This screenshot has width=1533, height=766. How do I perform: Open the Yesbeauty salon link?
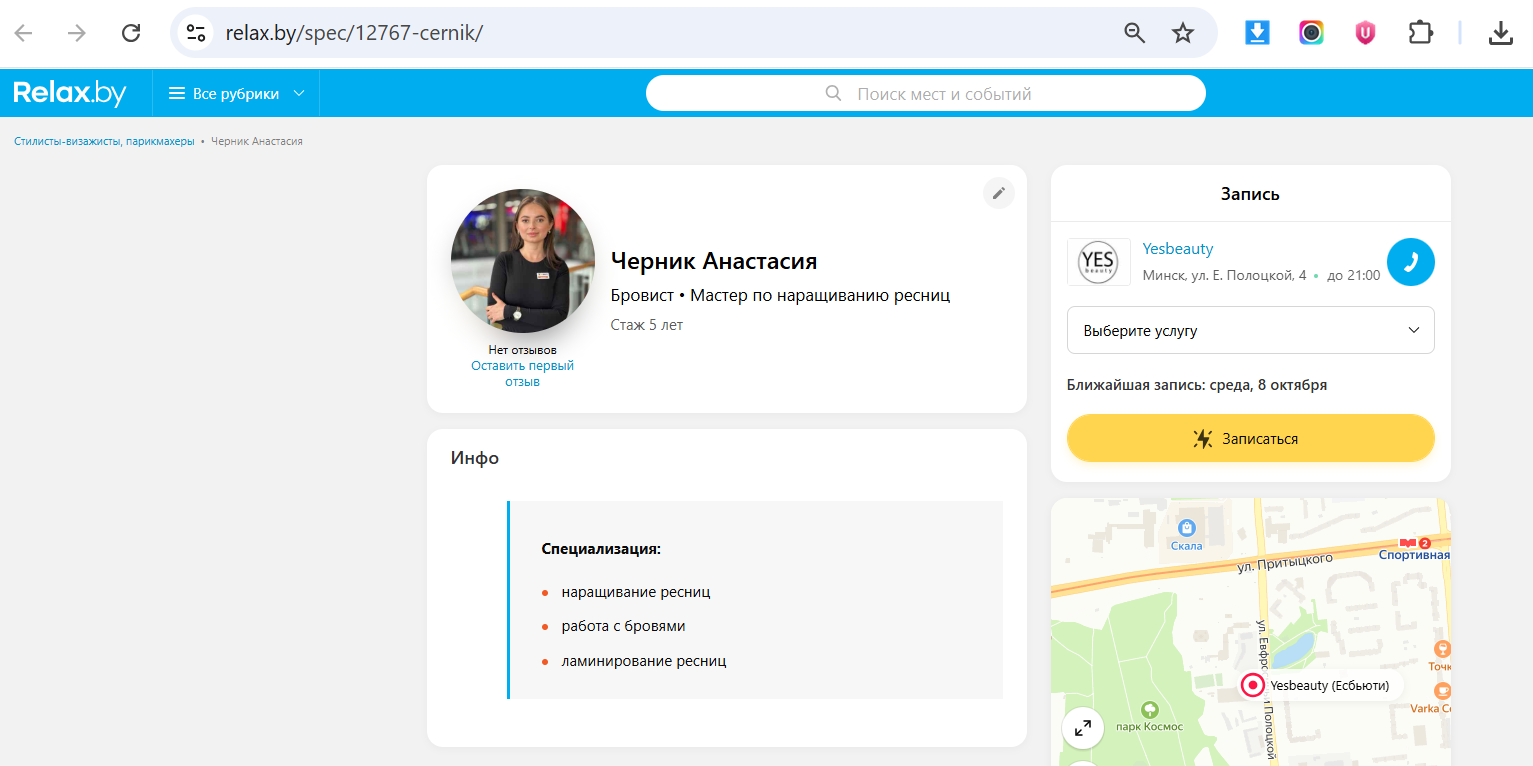(x=1178, y=249)
